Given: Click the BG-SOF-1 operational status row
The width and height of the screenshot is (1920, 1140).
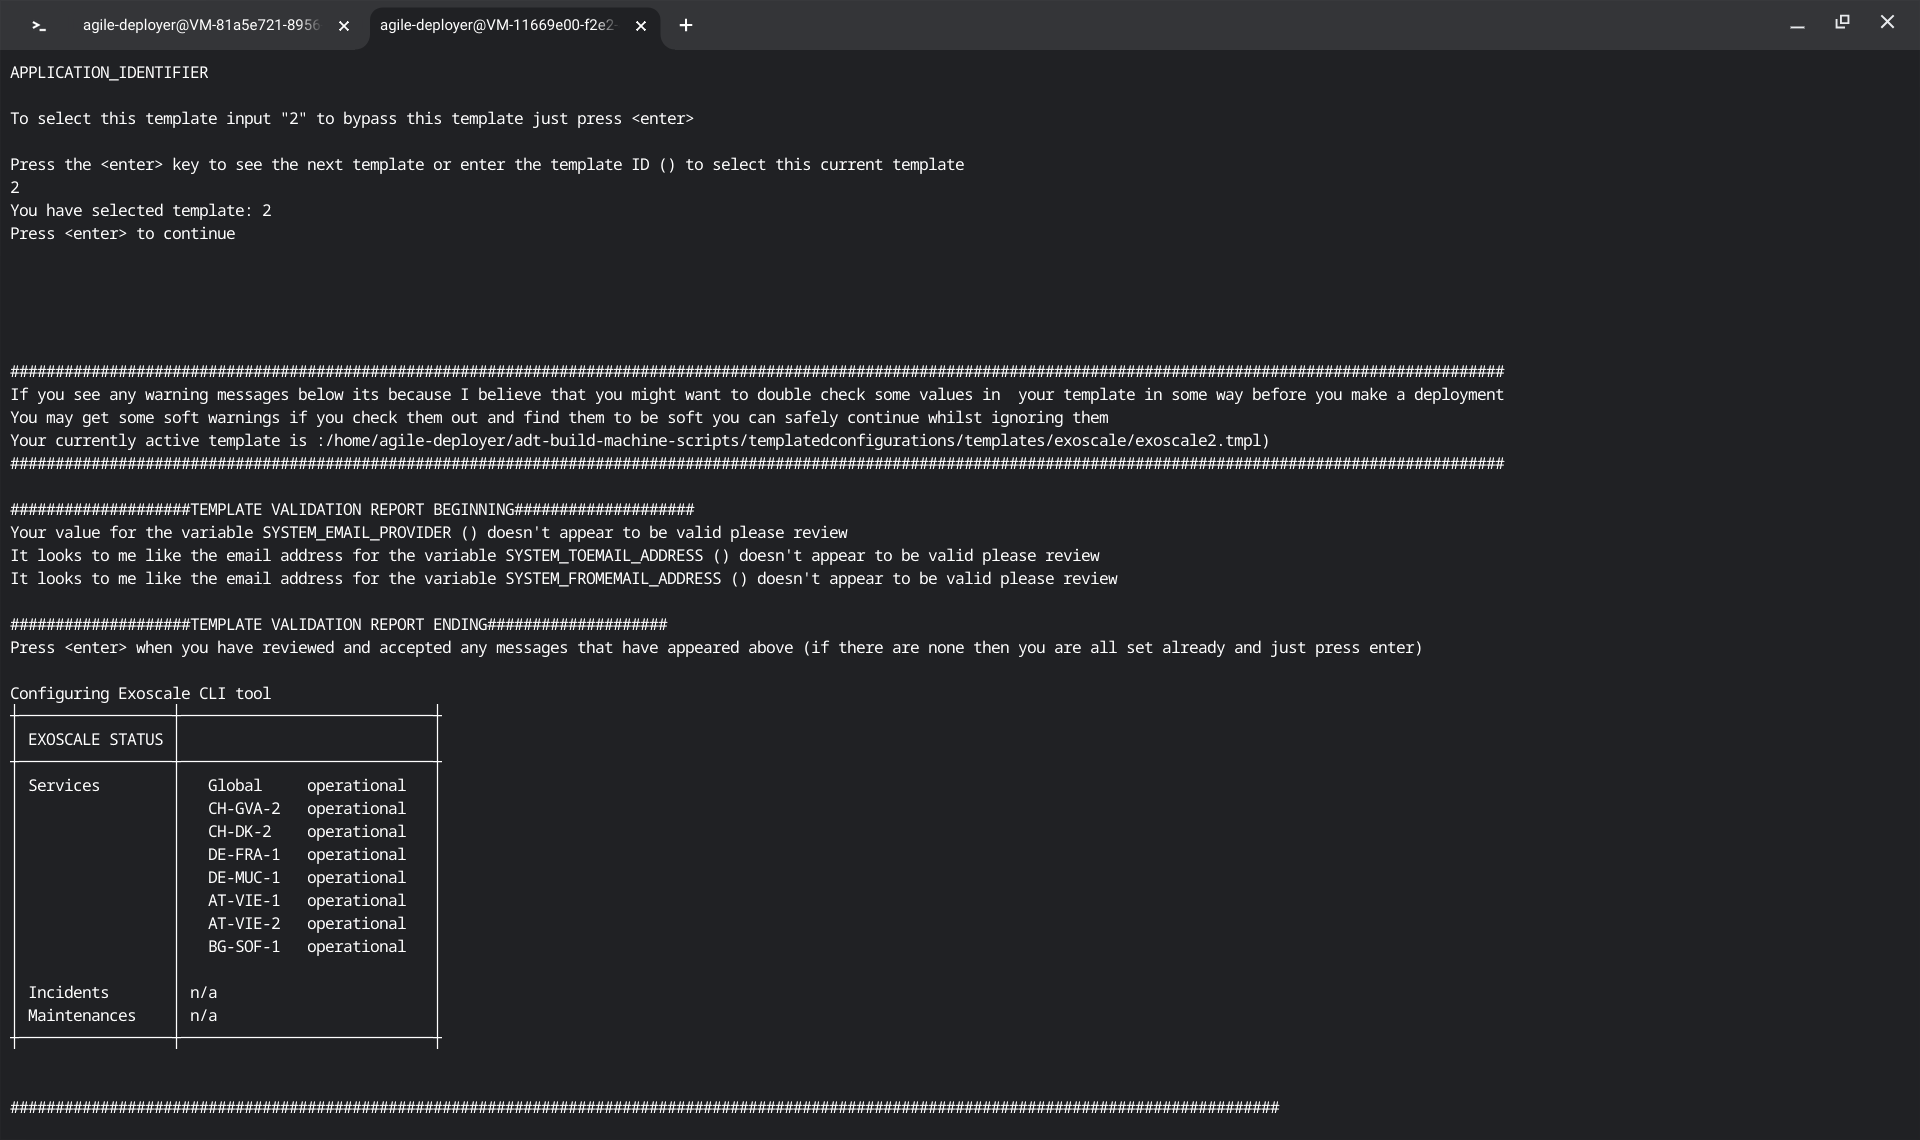Looking at the screenshot, I should [x=306, y=947].
